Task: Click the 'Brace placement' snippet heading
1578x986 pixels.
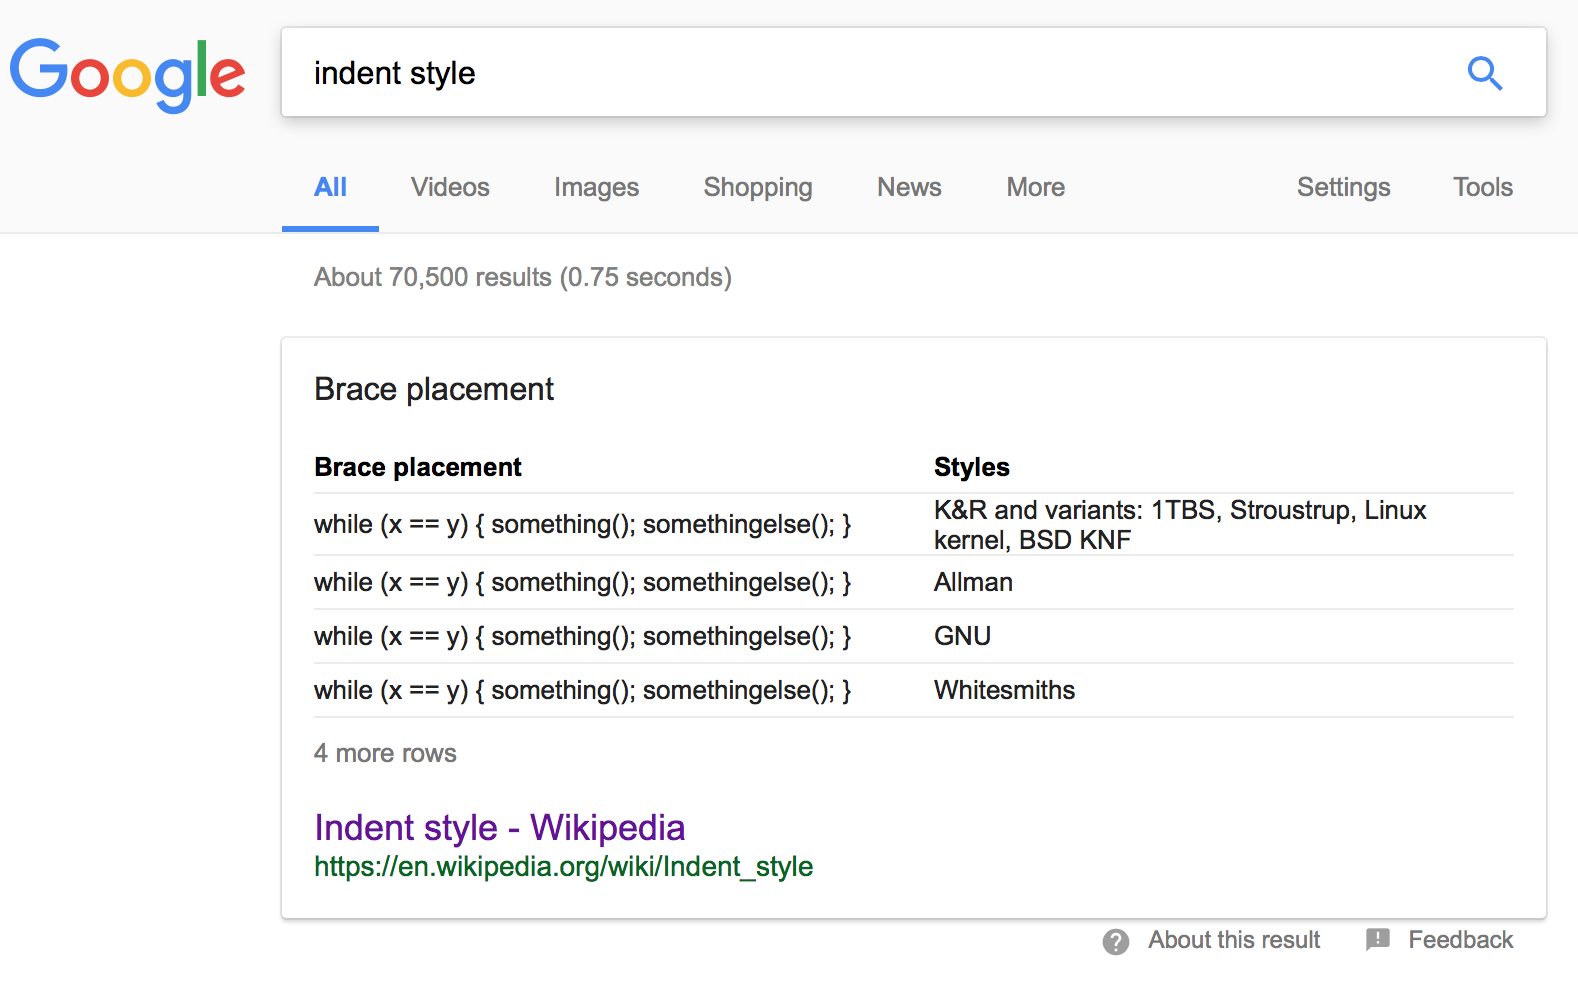Action: pyautogui.click(x=434, y=389)
